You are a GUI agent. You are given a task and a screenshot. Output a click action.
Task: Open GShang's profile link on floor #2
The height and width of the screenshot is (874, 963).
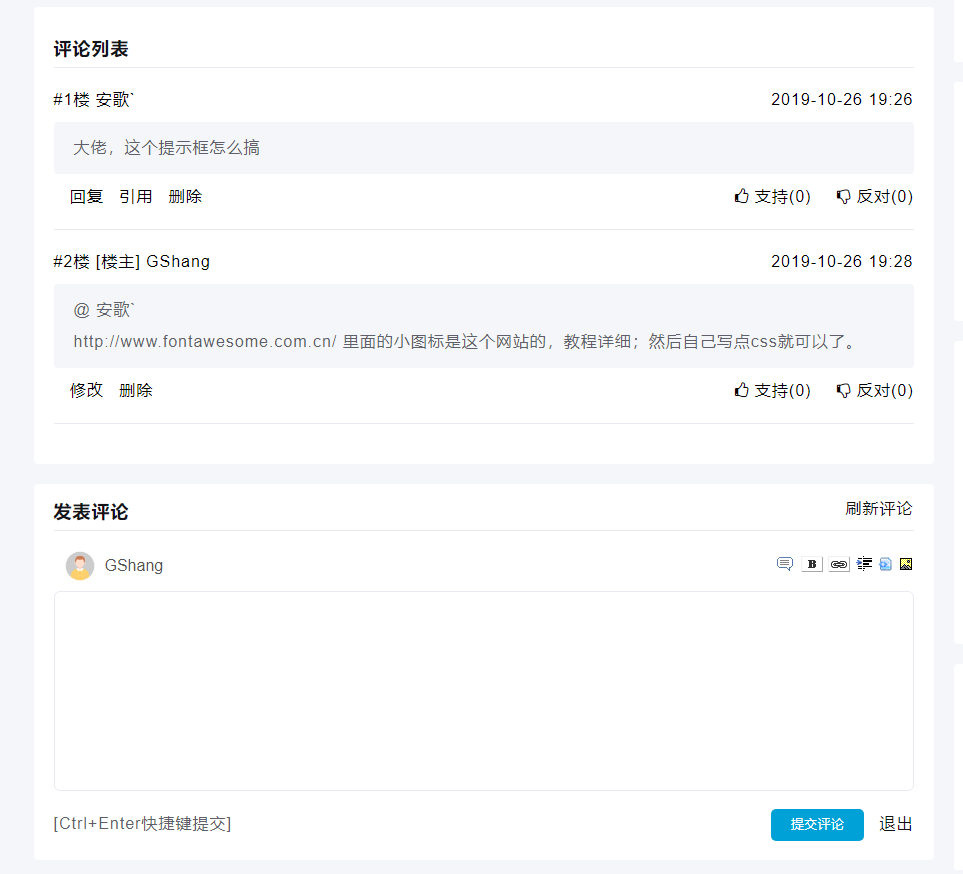click(177, 262)
